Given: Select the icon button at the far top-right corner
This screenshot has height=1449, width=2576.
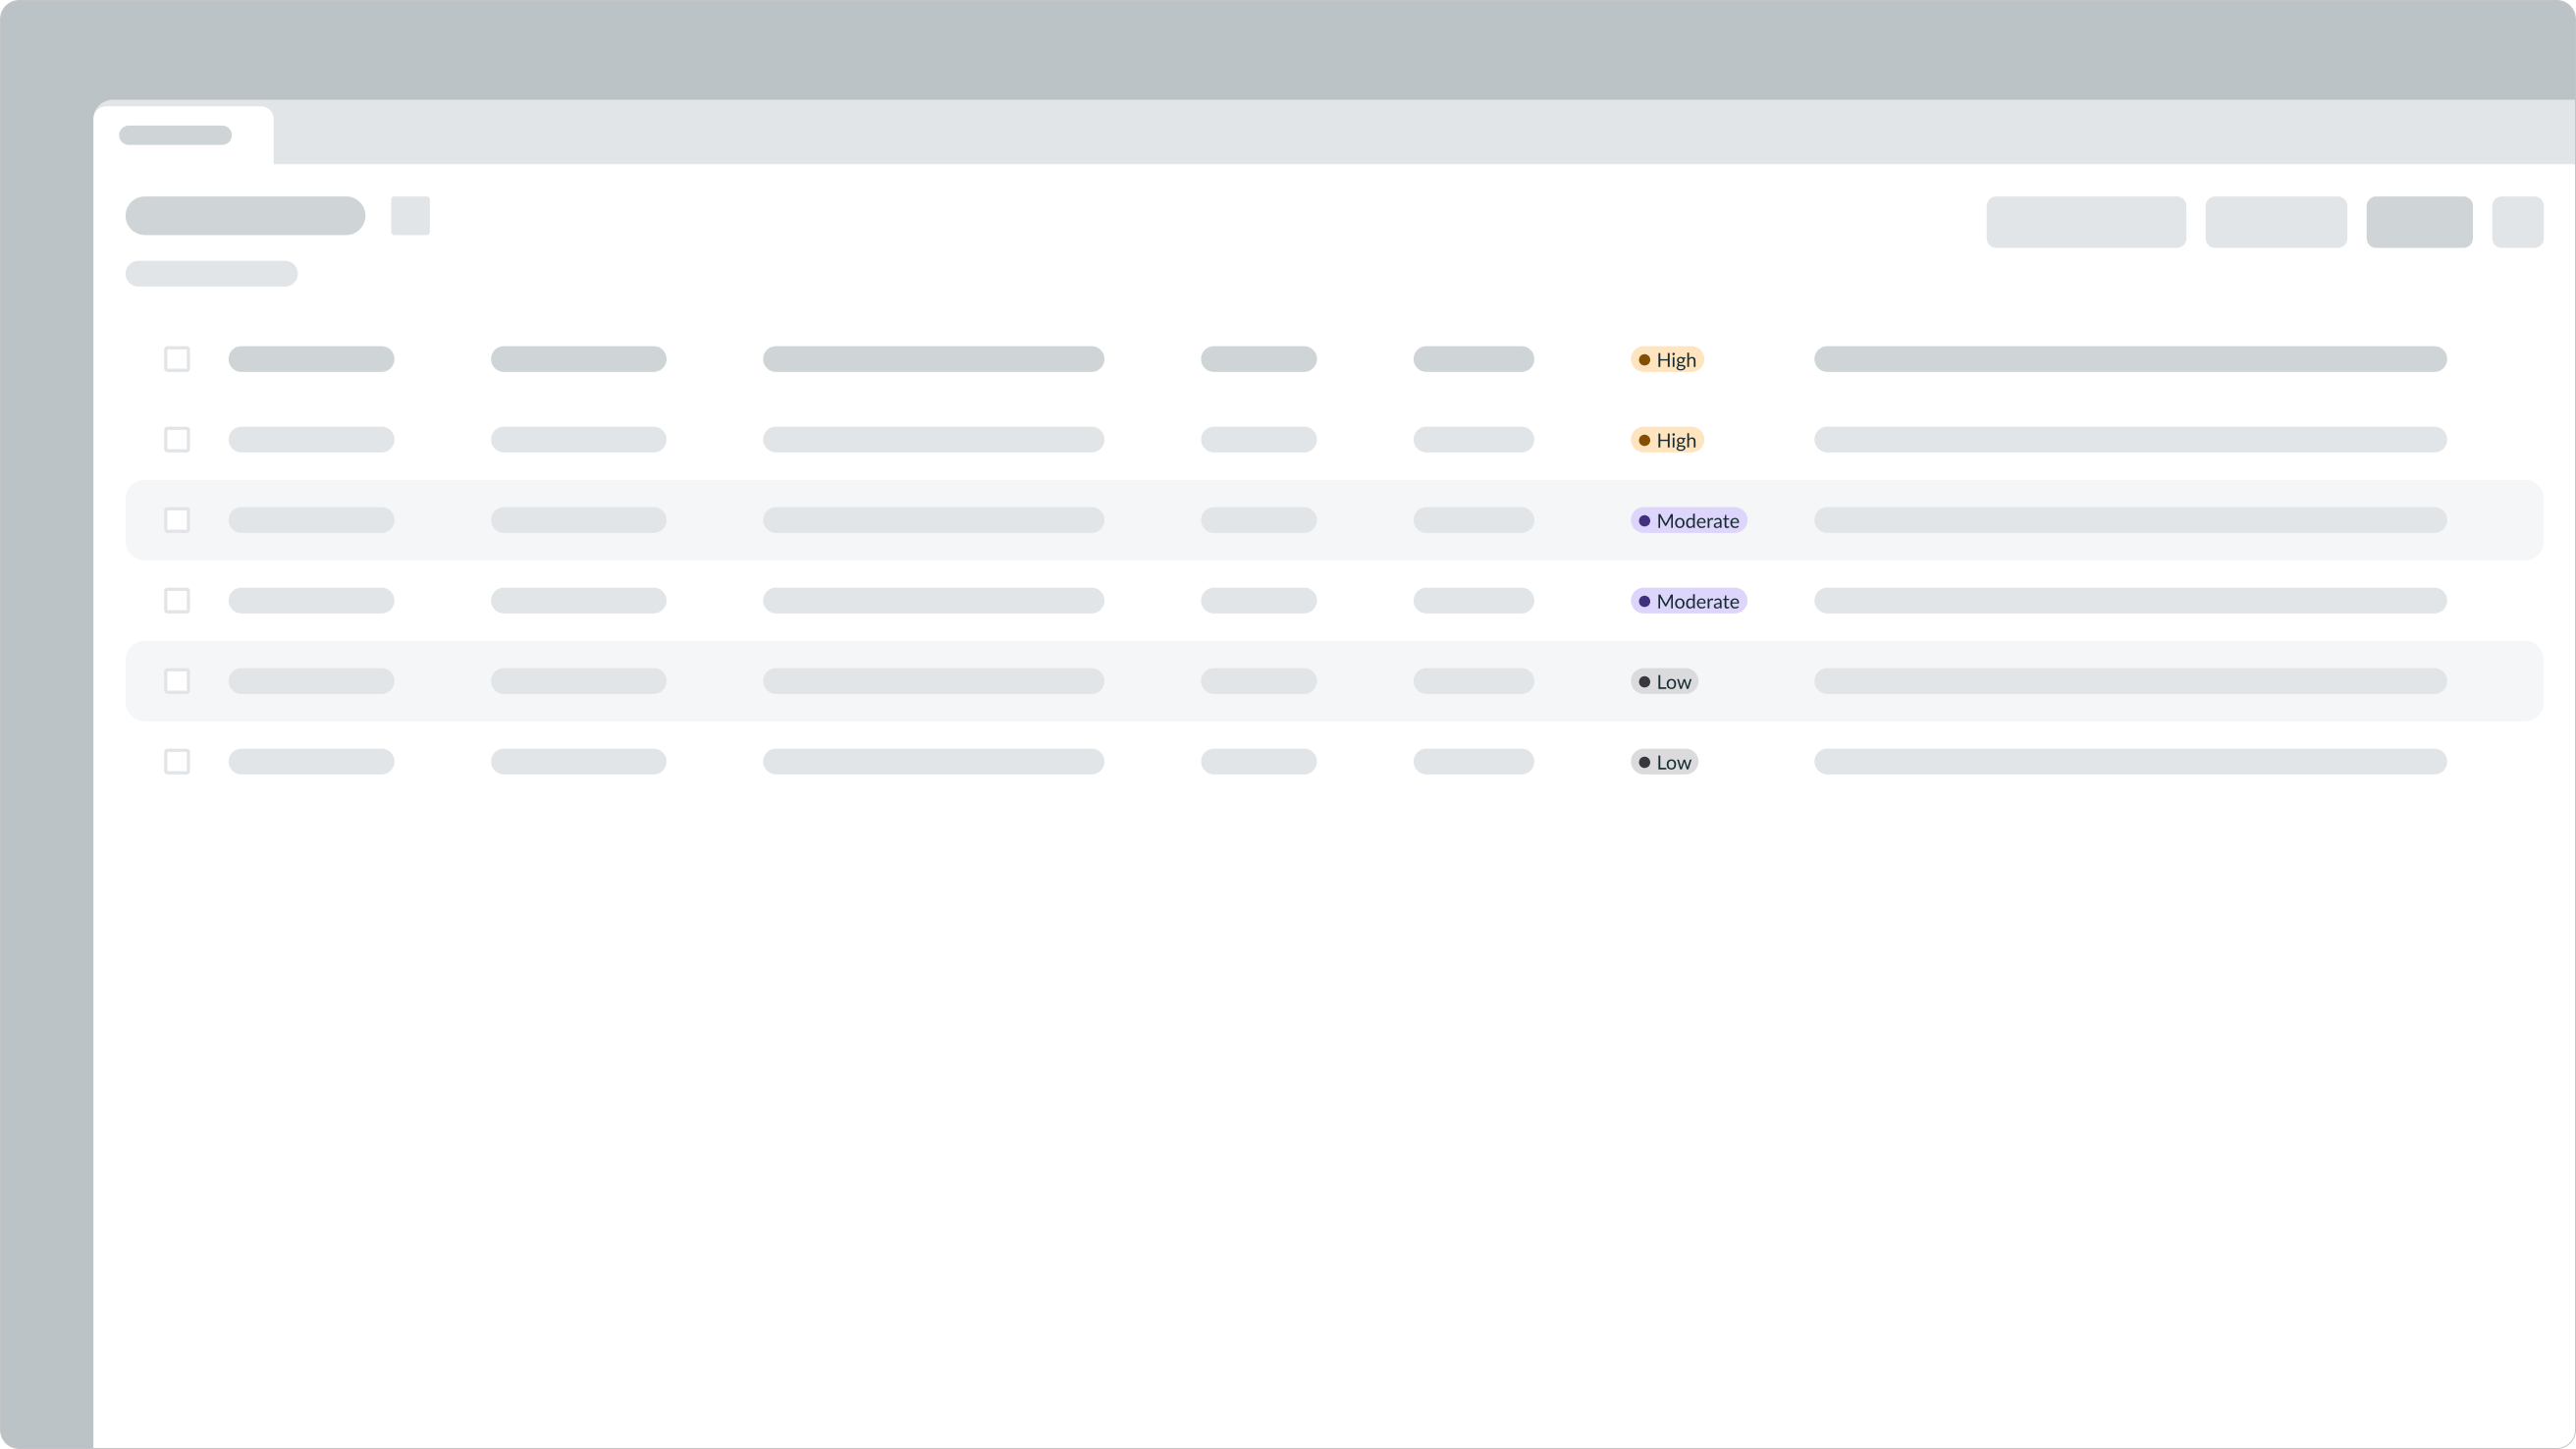Looking at the screenshot, I should (x=2518, y=221).
